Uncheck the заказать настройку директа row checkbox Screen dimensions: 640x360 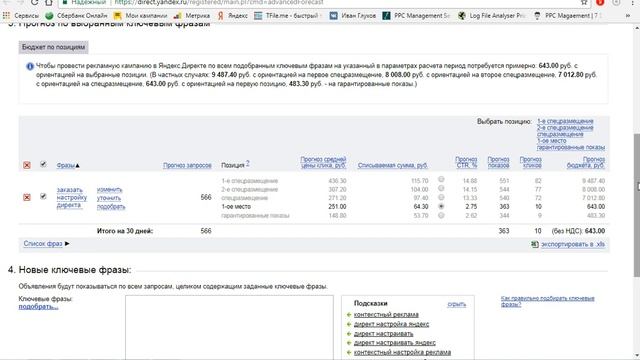(43, 196)
